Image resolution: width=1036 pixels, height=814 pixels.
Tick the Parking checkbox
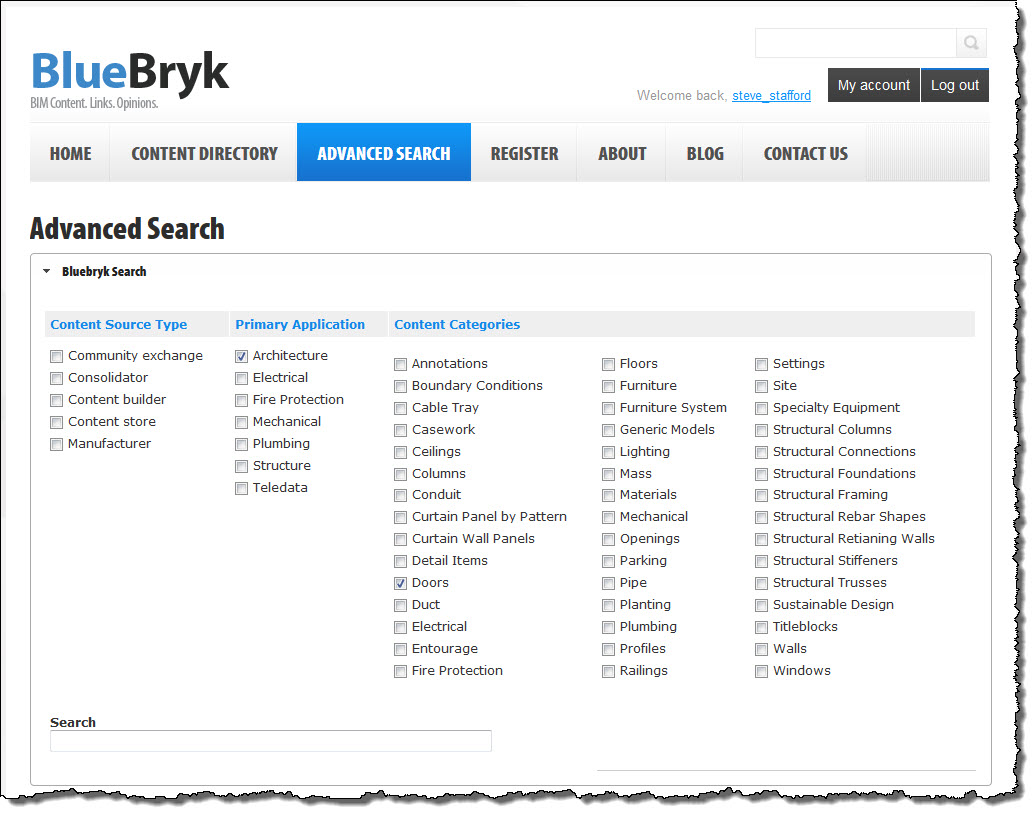(x=609, y=562)
